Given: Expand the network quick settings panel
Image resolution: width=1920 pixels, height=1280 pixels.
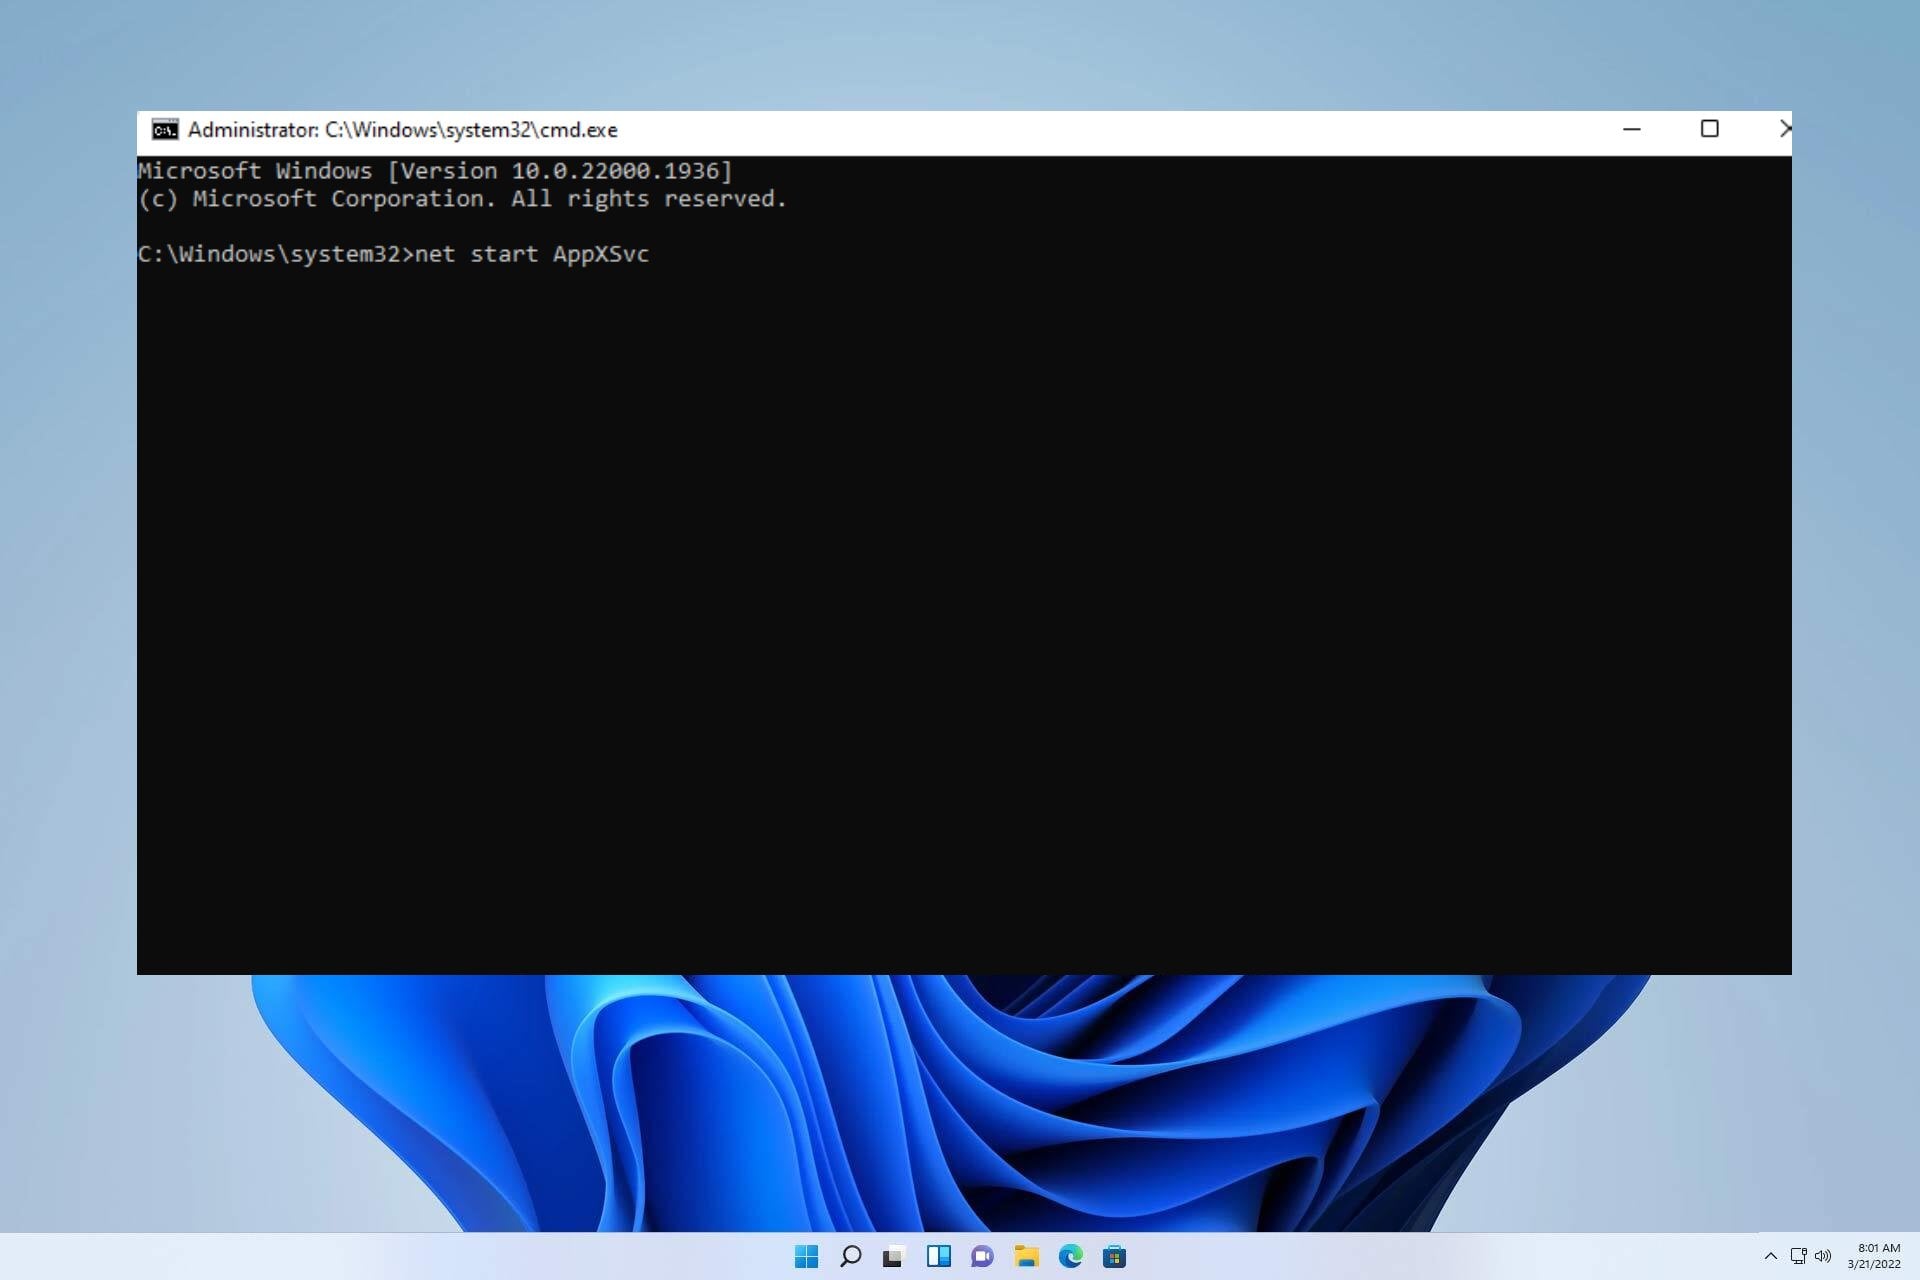Looking at the screenshot, I should [1797, 1257].
